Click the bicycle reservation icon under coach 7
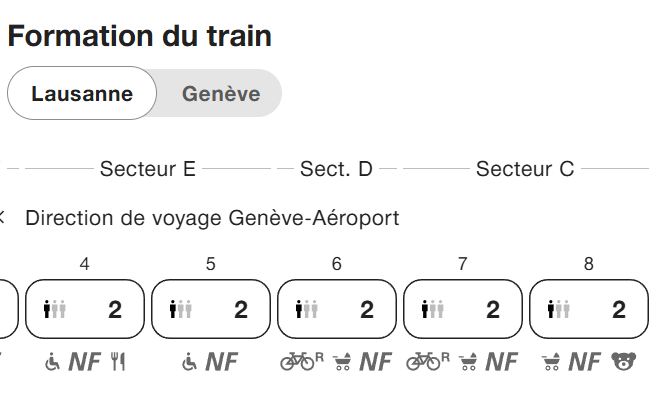Screen dimensions: 660x407 (427, 362)
